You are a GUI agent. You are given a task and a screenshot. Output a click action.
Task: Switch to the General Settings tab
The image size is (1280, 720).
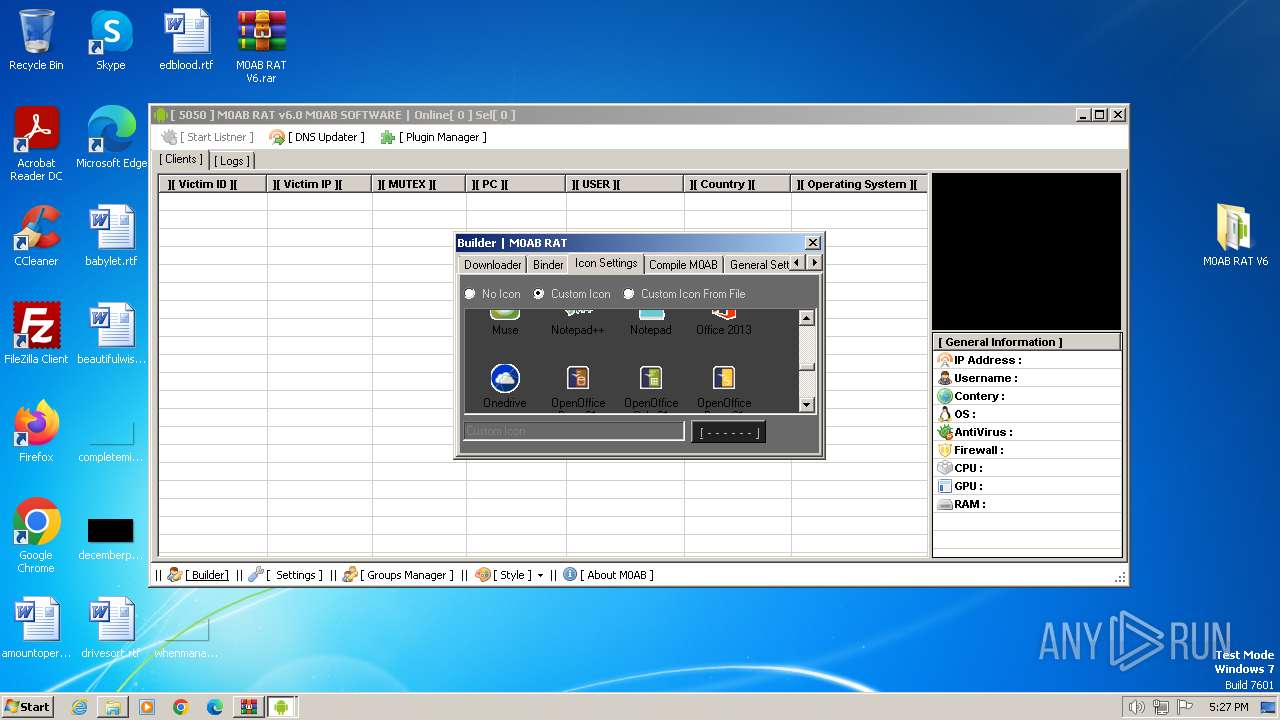coord(759,264)
